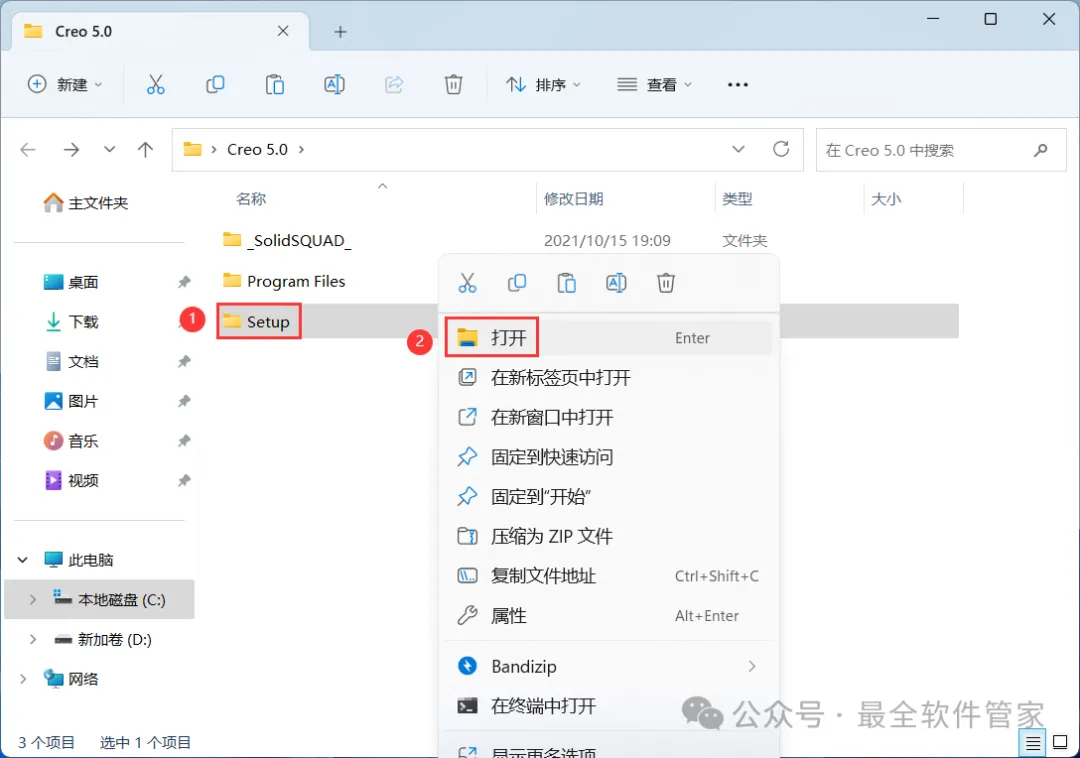The height and width of the screenshot is (758, 1080).
Task: Refresh the current folder view
Action: pos(780,149)
